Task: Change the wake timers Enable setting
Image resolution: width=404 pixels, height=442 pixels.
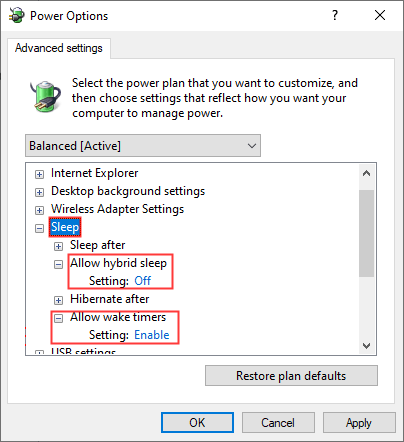Action: tap(152, 335)
